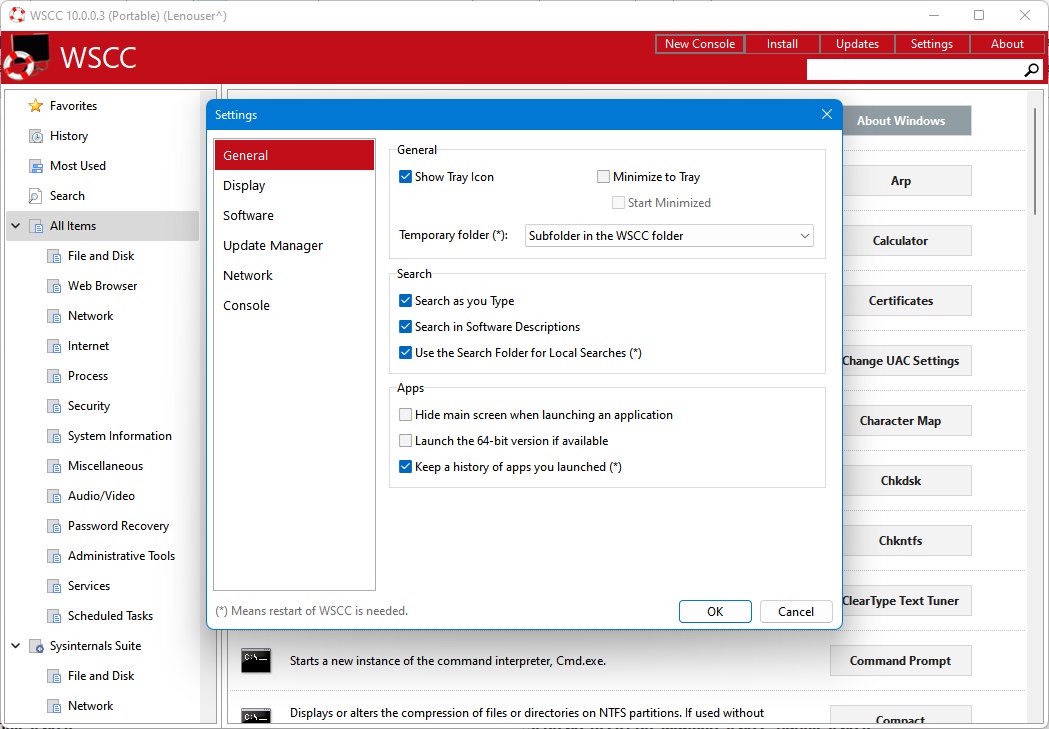Image resolution: width=1049 pixels, height=729 pixels.
Task: Click New Console in the header
Action: point(700,43)
